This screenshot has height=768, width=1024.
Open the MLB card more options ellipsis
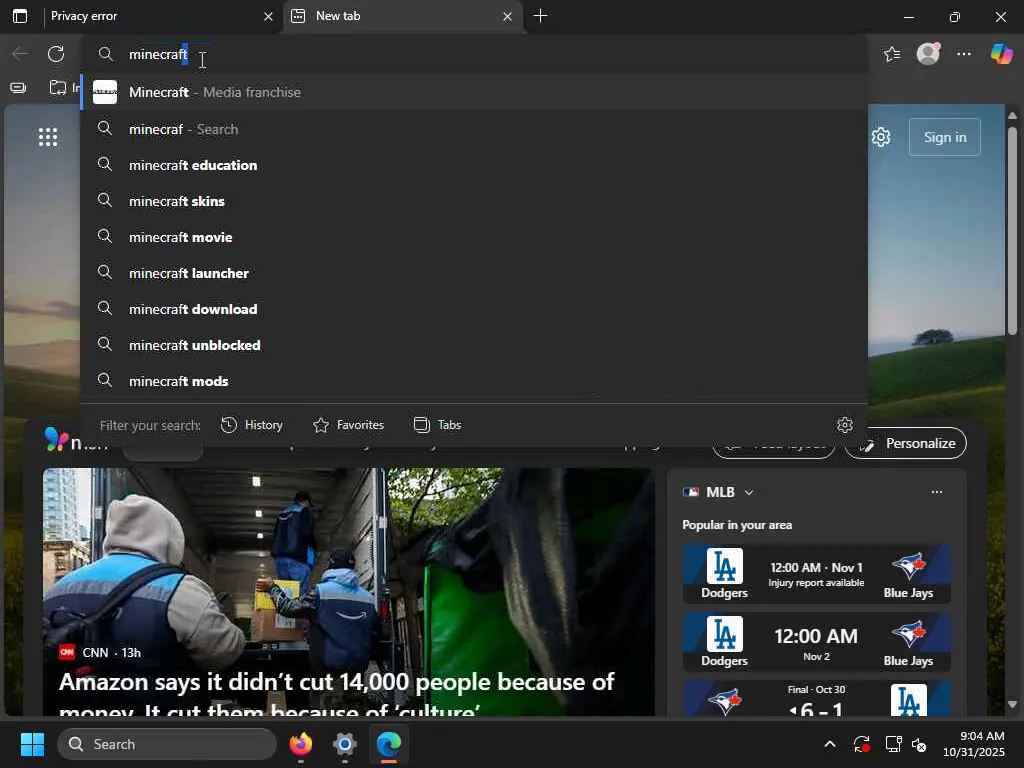pos(936,492)
